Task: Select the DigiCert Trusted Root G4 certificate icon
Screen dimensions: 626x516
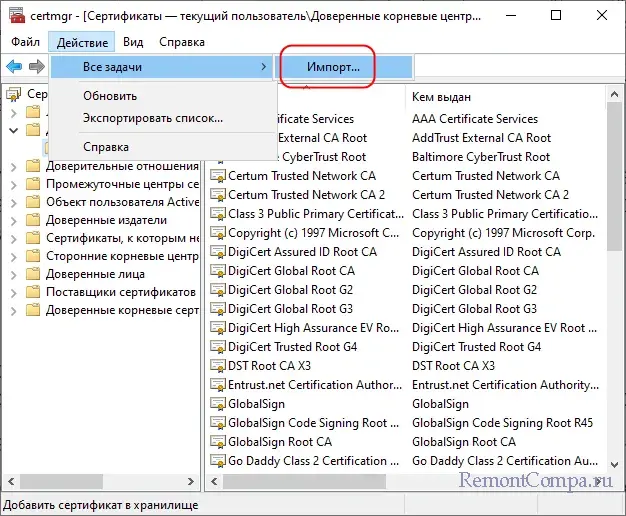Action: [218, 347]
